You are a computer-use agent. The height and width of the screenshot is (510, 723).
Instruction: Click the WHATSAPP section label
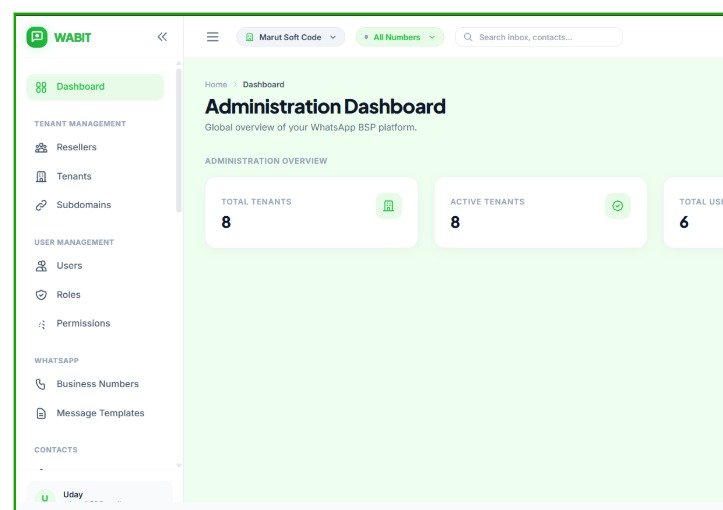point(56,361)
